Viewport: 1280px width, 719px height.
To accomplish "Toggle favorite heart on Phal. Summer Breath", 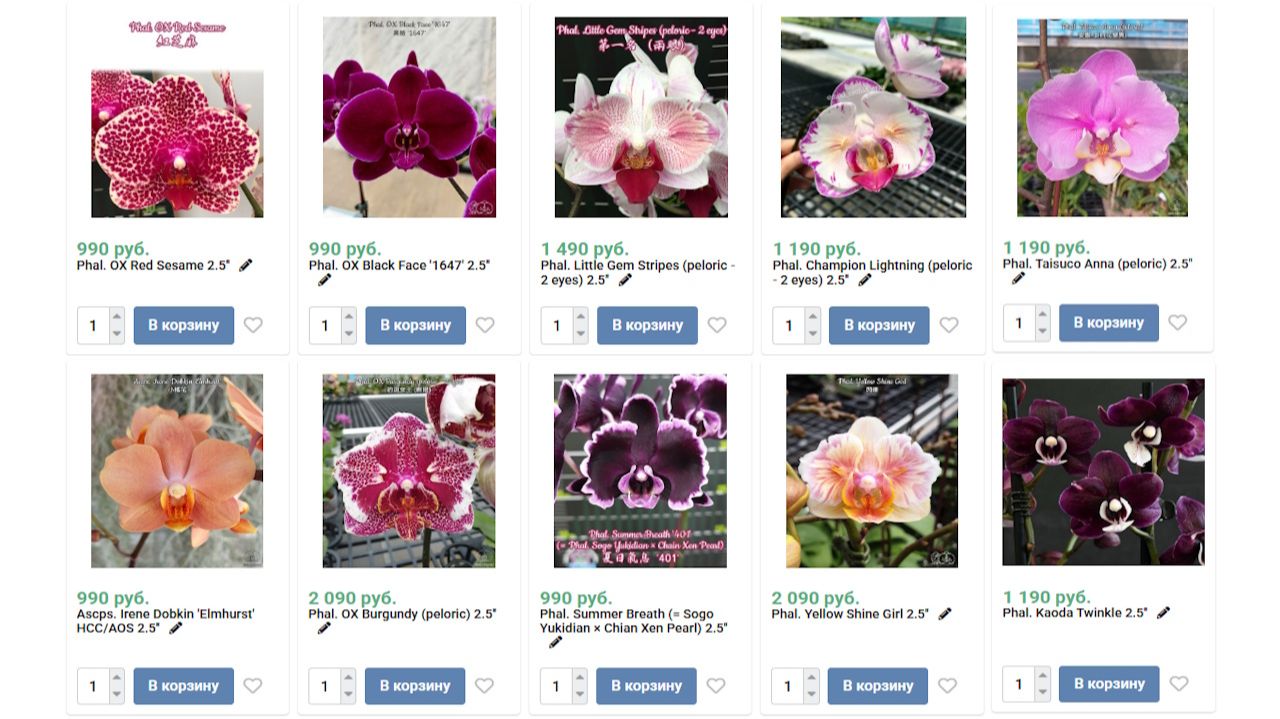I will pos(716,686).
